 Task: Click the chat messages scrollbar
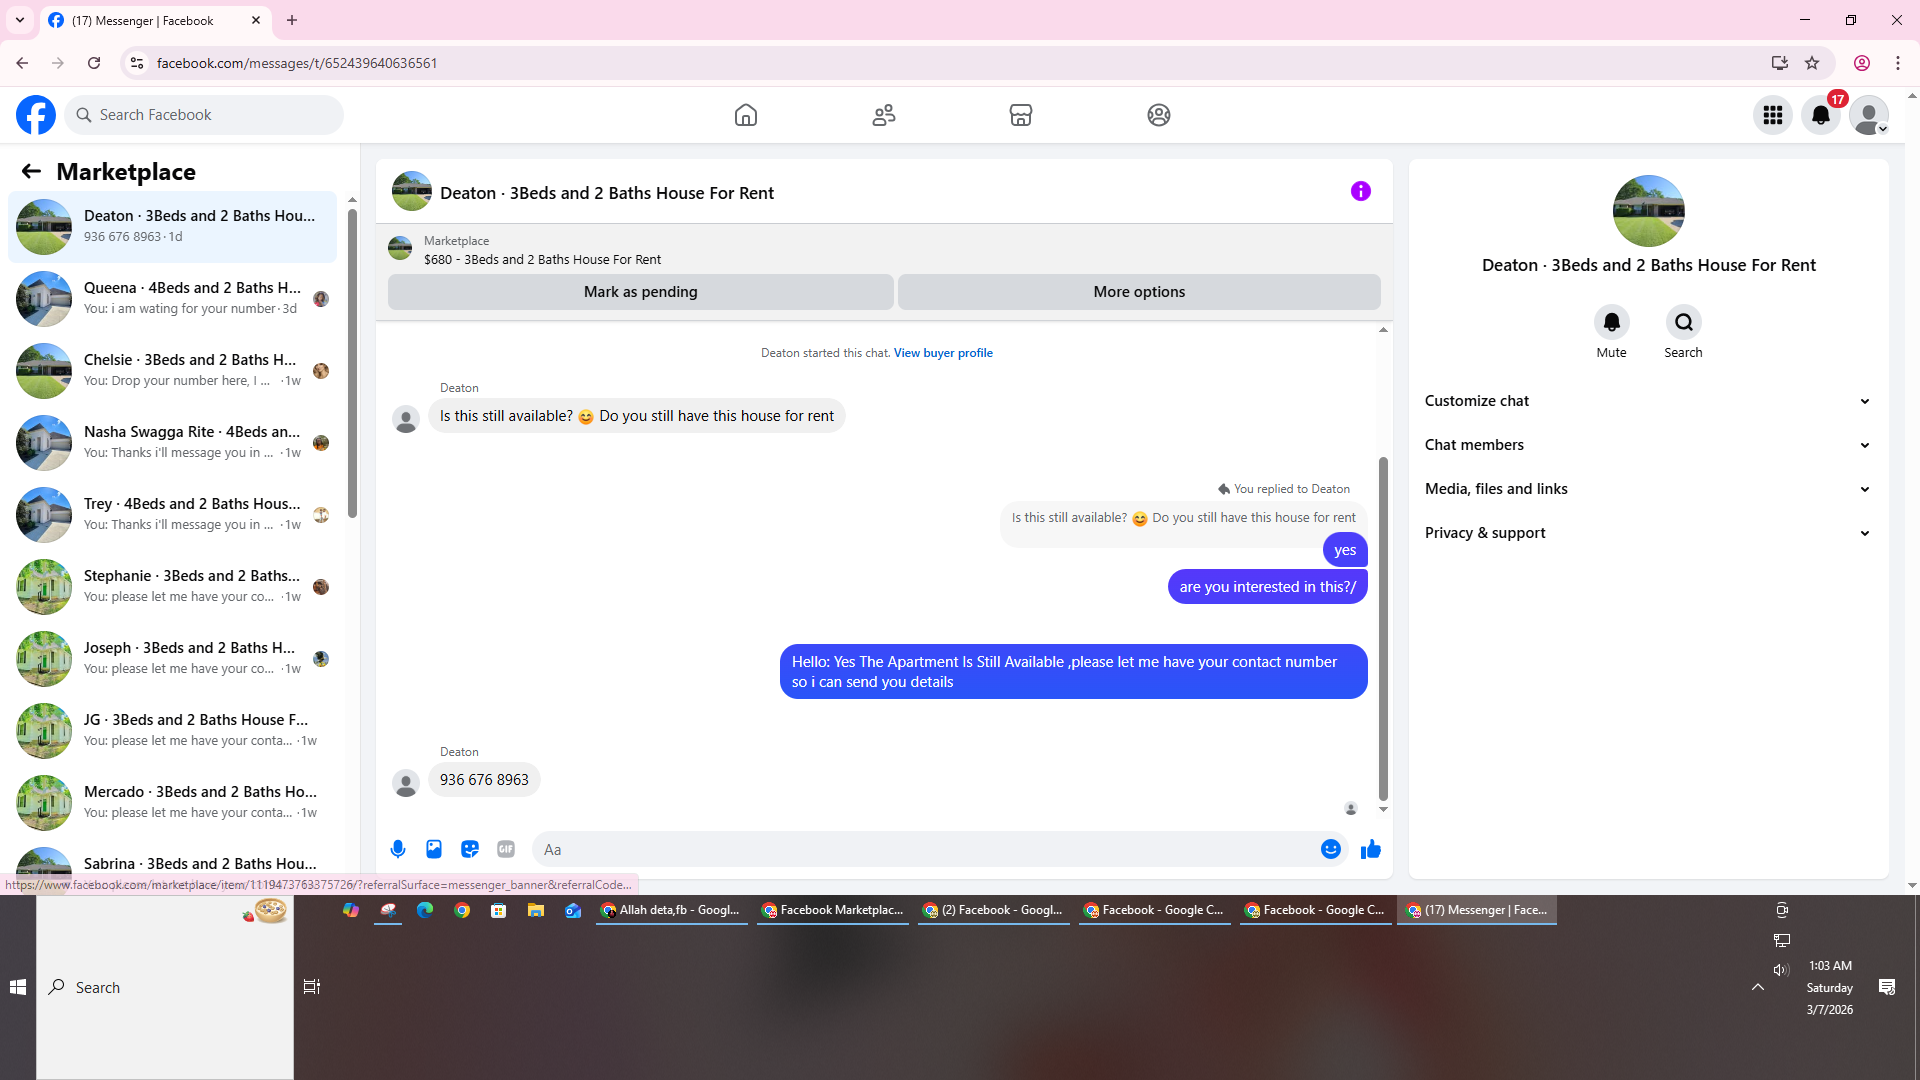(1383, 630)
